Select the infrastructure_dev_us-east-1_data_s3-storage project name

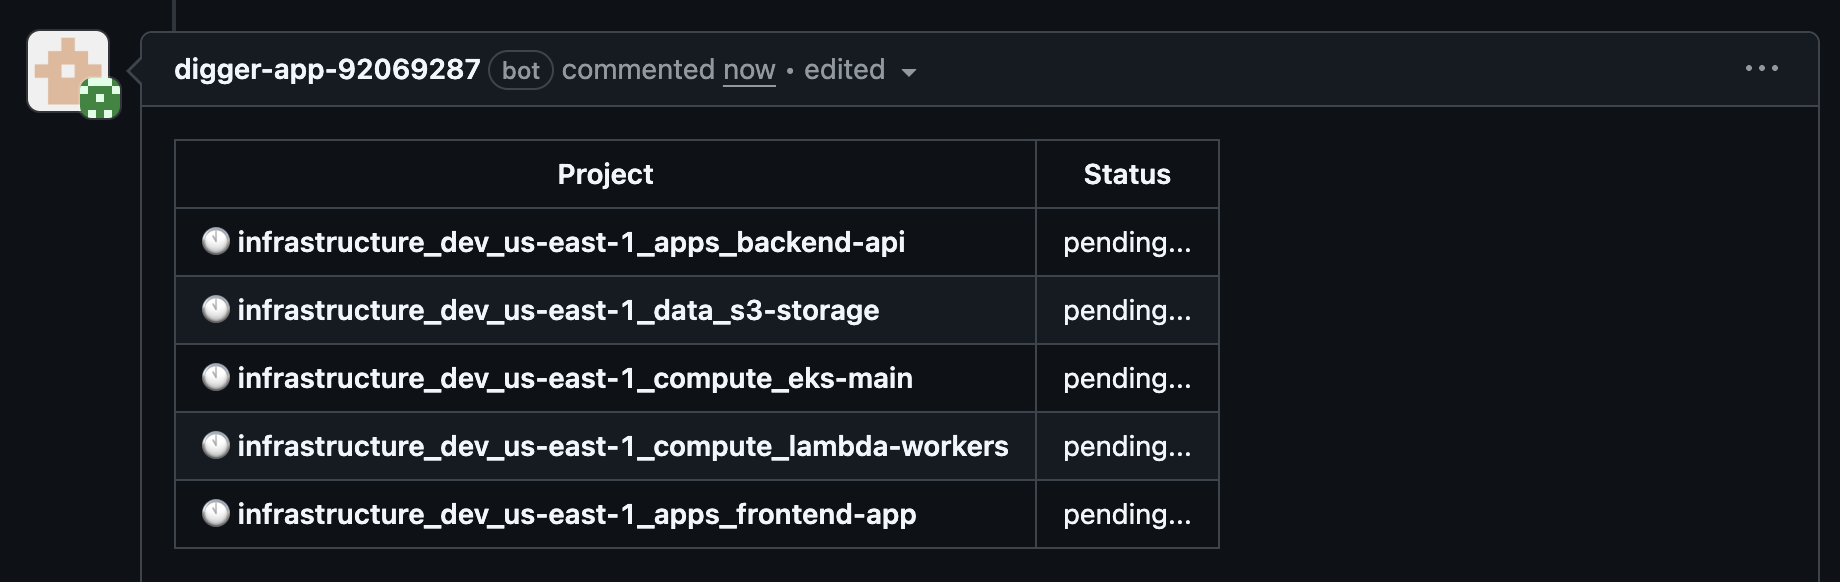(558, 310)
